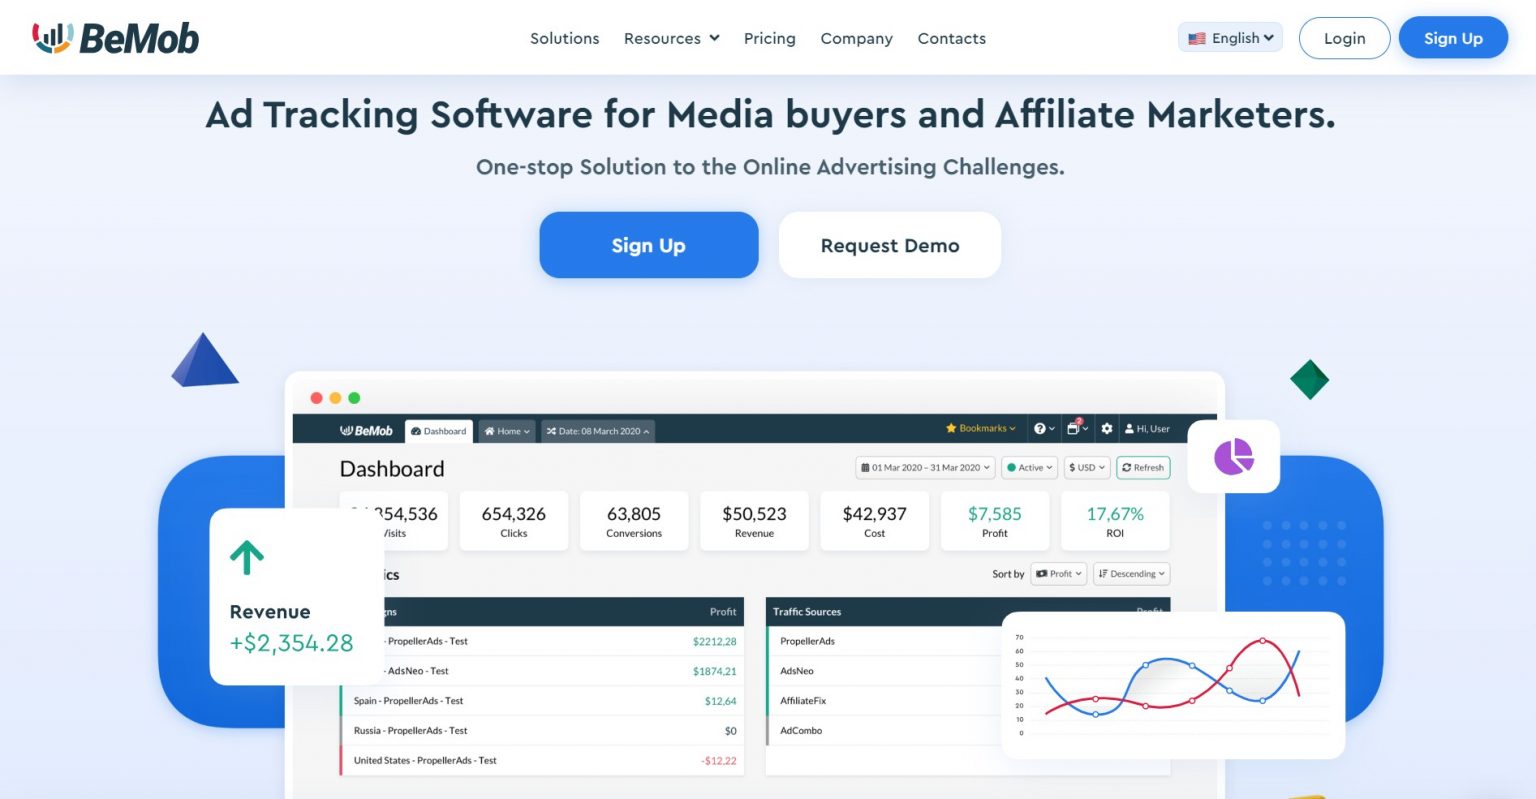Open the notifications icon with red badge

pos(1075,428)
